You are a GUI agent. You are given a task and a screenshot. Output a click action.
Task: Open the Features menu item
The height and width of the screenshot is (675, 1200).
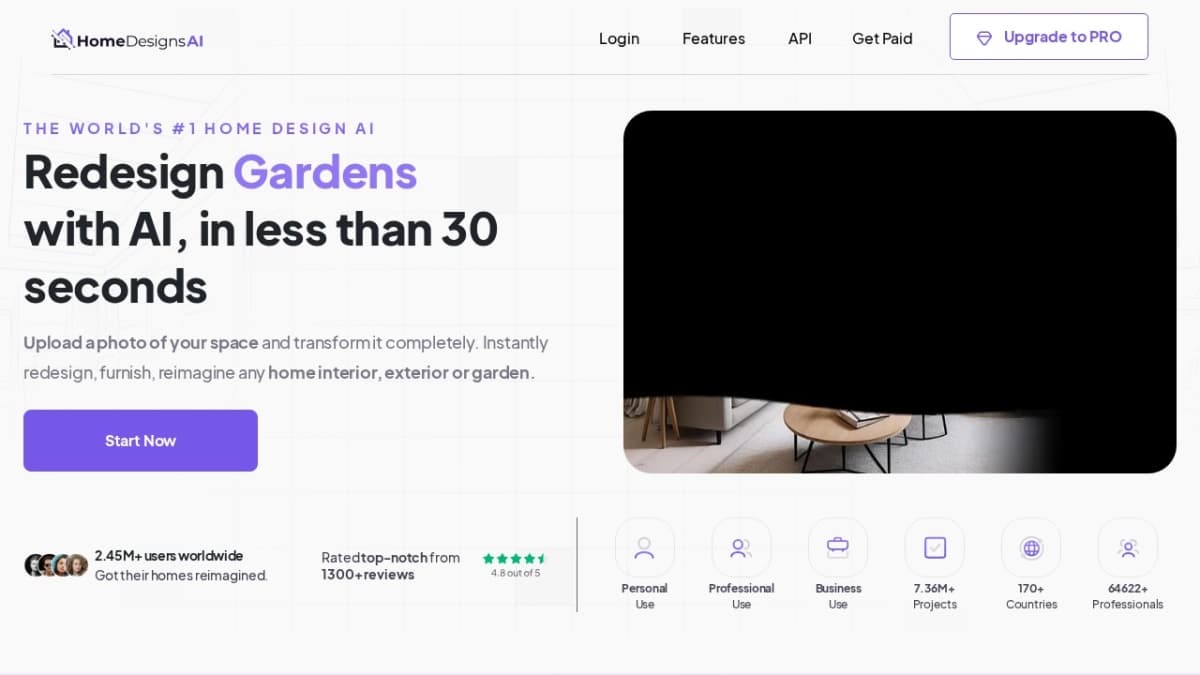click(x=713, y=38)
